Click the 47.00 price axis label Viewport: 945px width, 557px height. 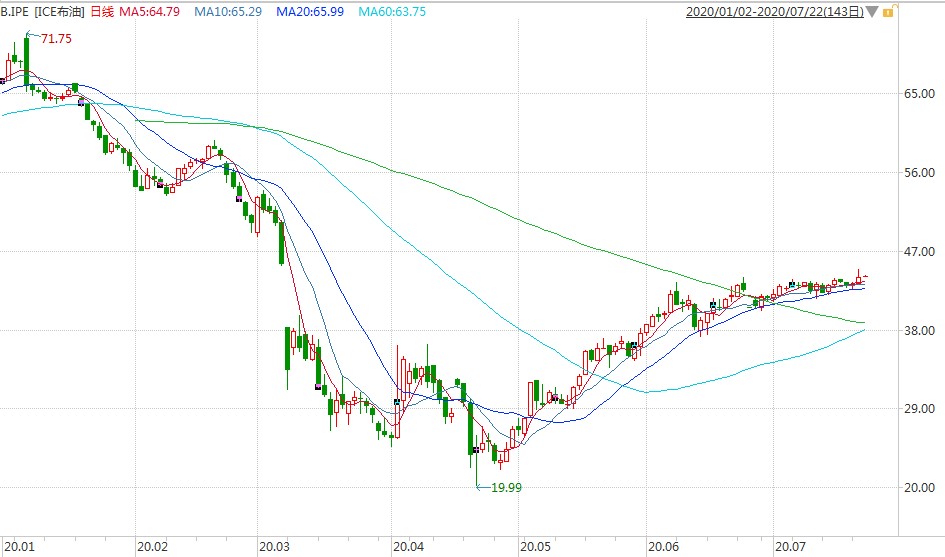click(x=919, y=251)
